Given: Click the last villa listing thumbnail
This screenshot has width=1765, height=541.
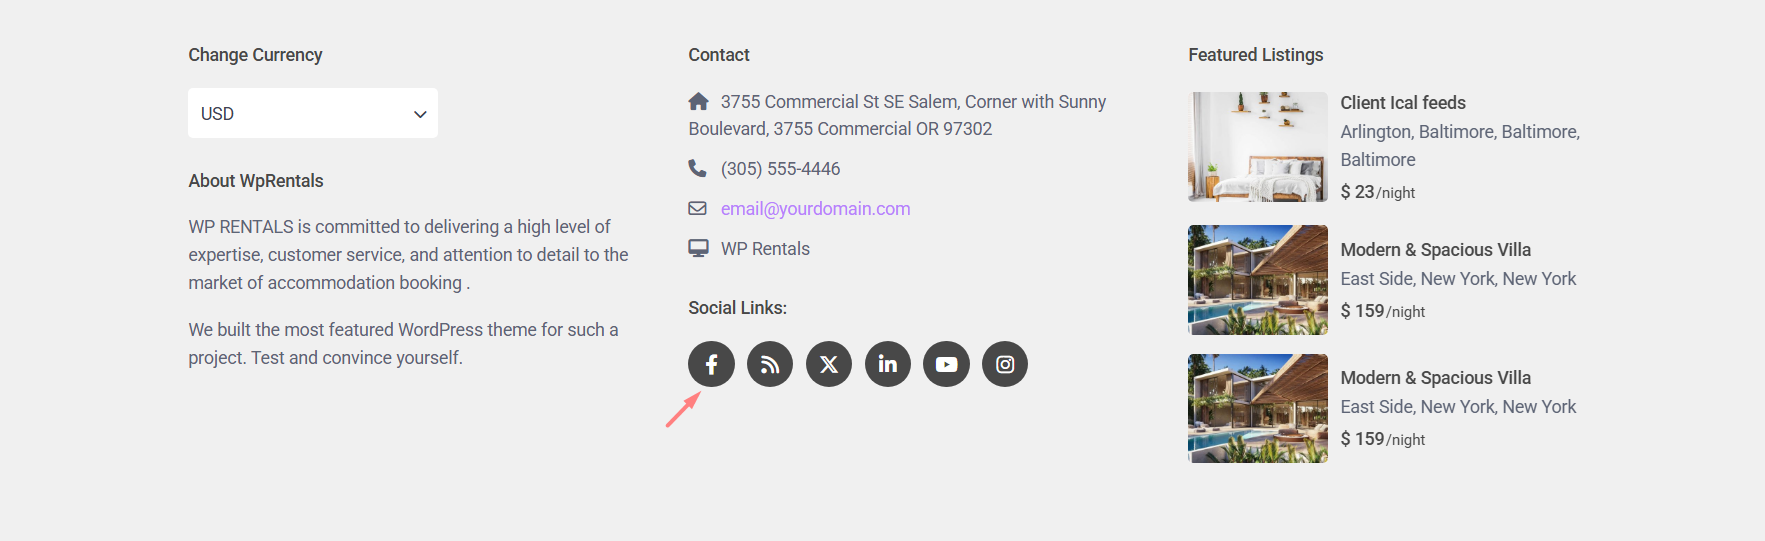Looking at the screenshot, I should 1257,408.
